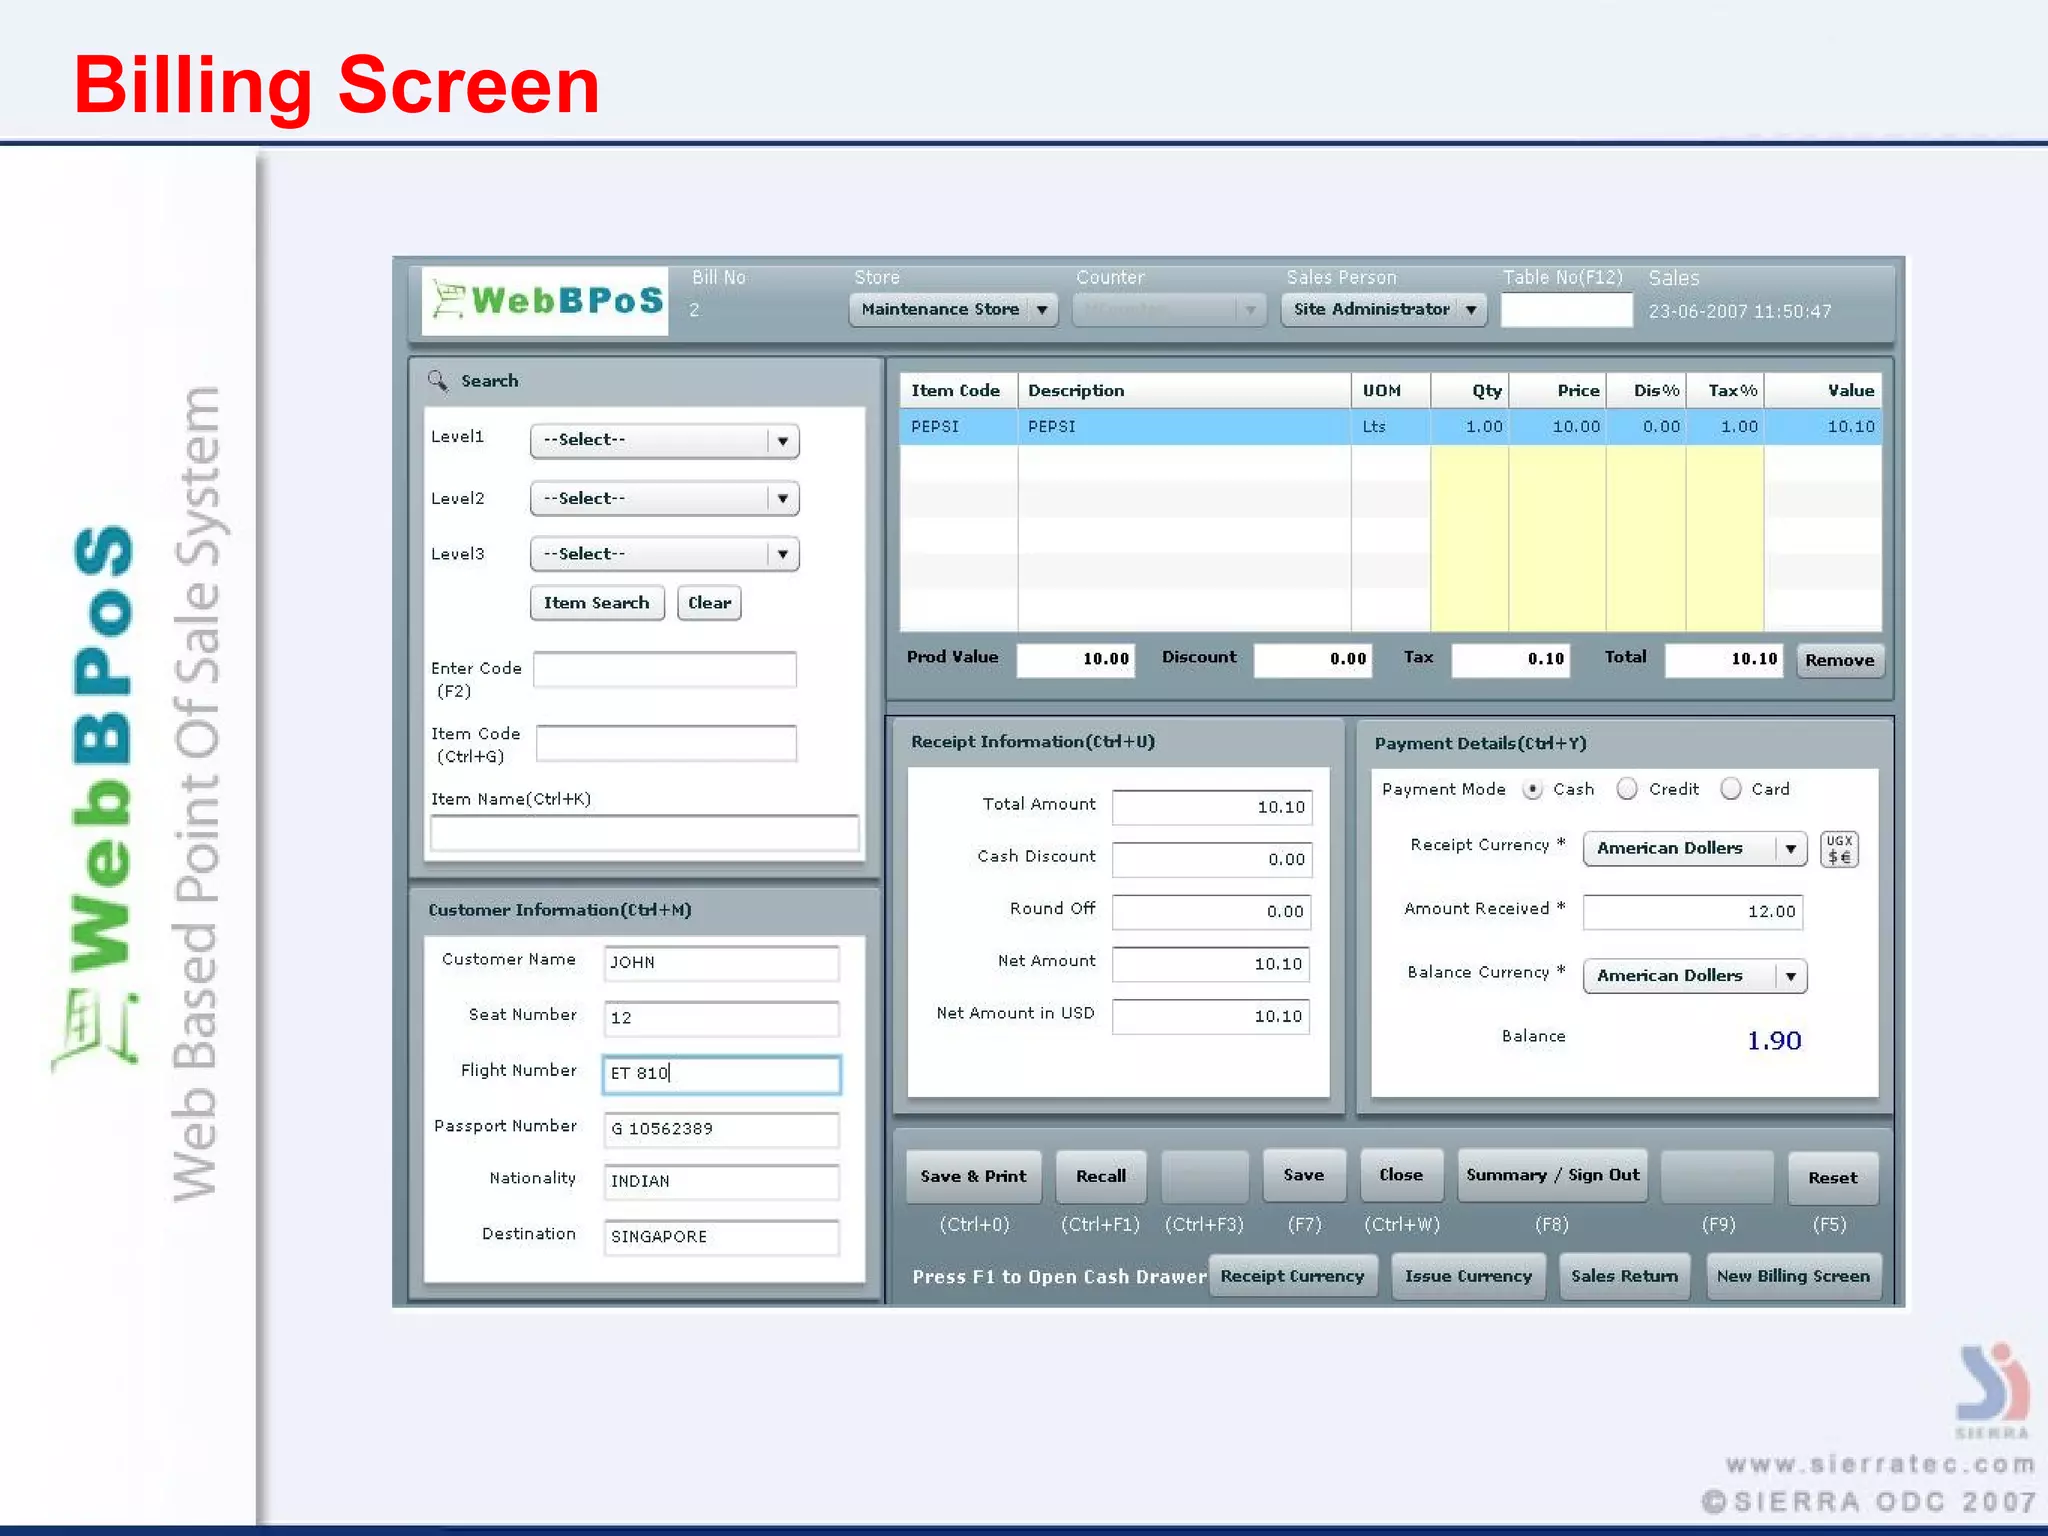Click the Value column header
This screenshot has height=1536, width=2048.
click(1823, 391)
